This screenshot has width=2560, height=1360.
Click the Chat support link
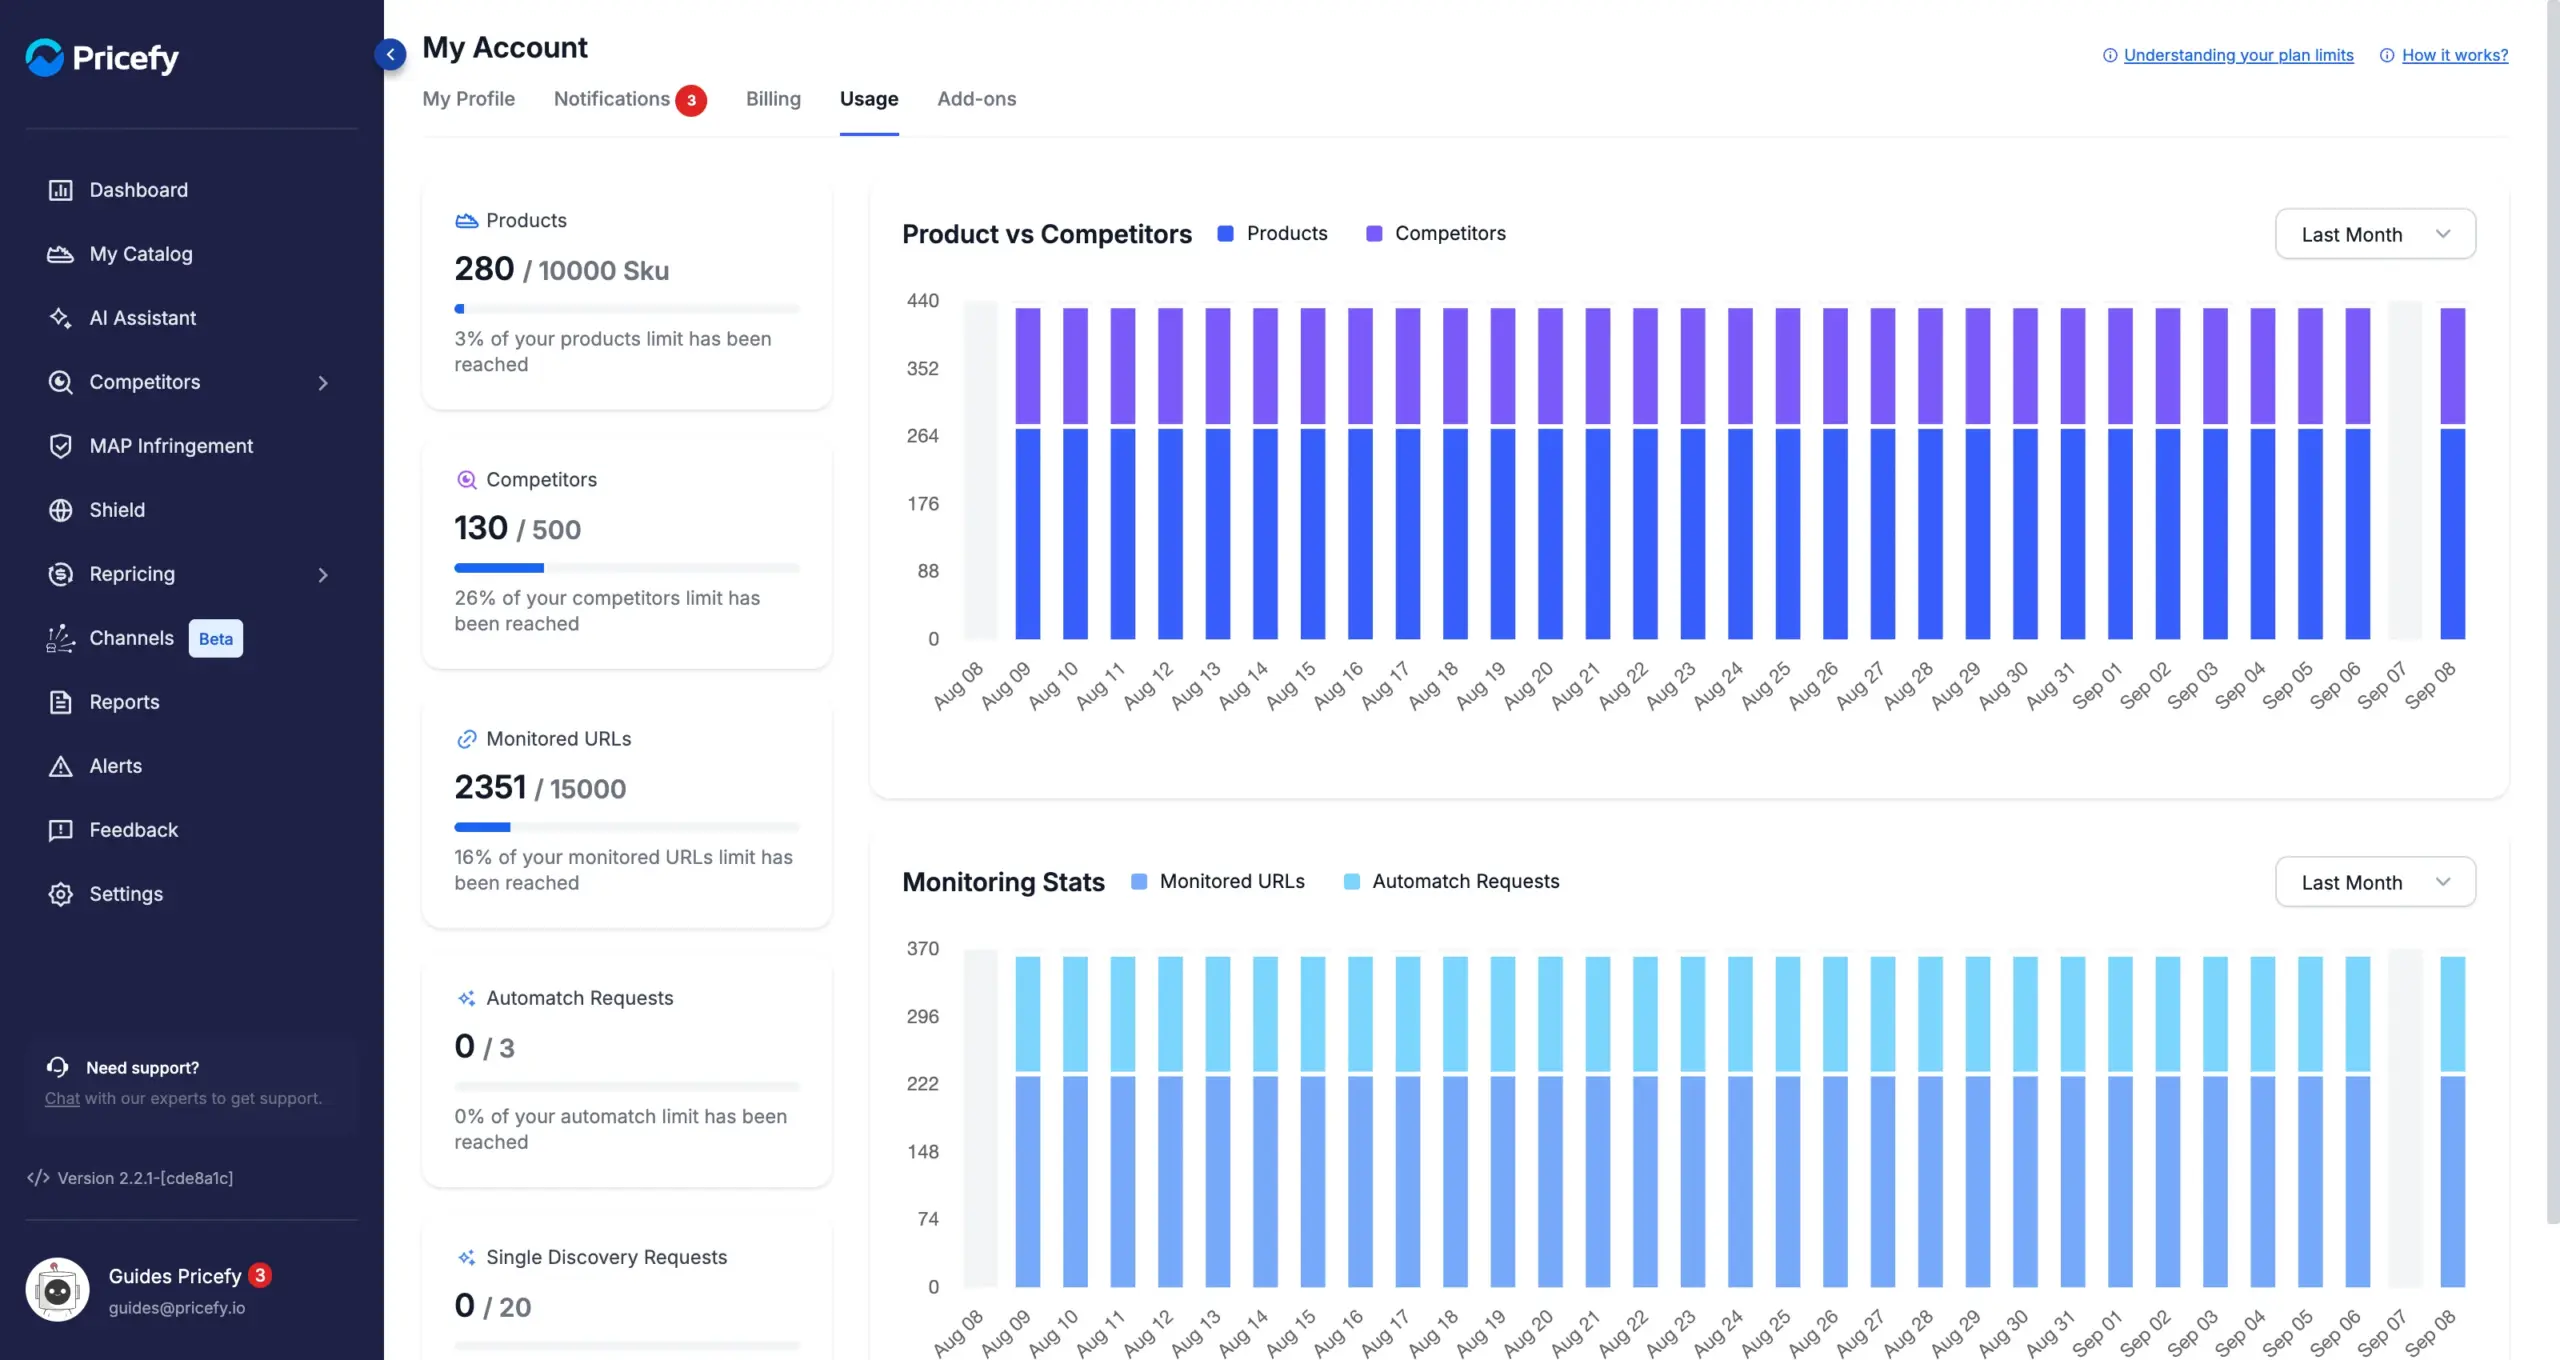pyautogui.click(x=62, y=1098)
